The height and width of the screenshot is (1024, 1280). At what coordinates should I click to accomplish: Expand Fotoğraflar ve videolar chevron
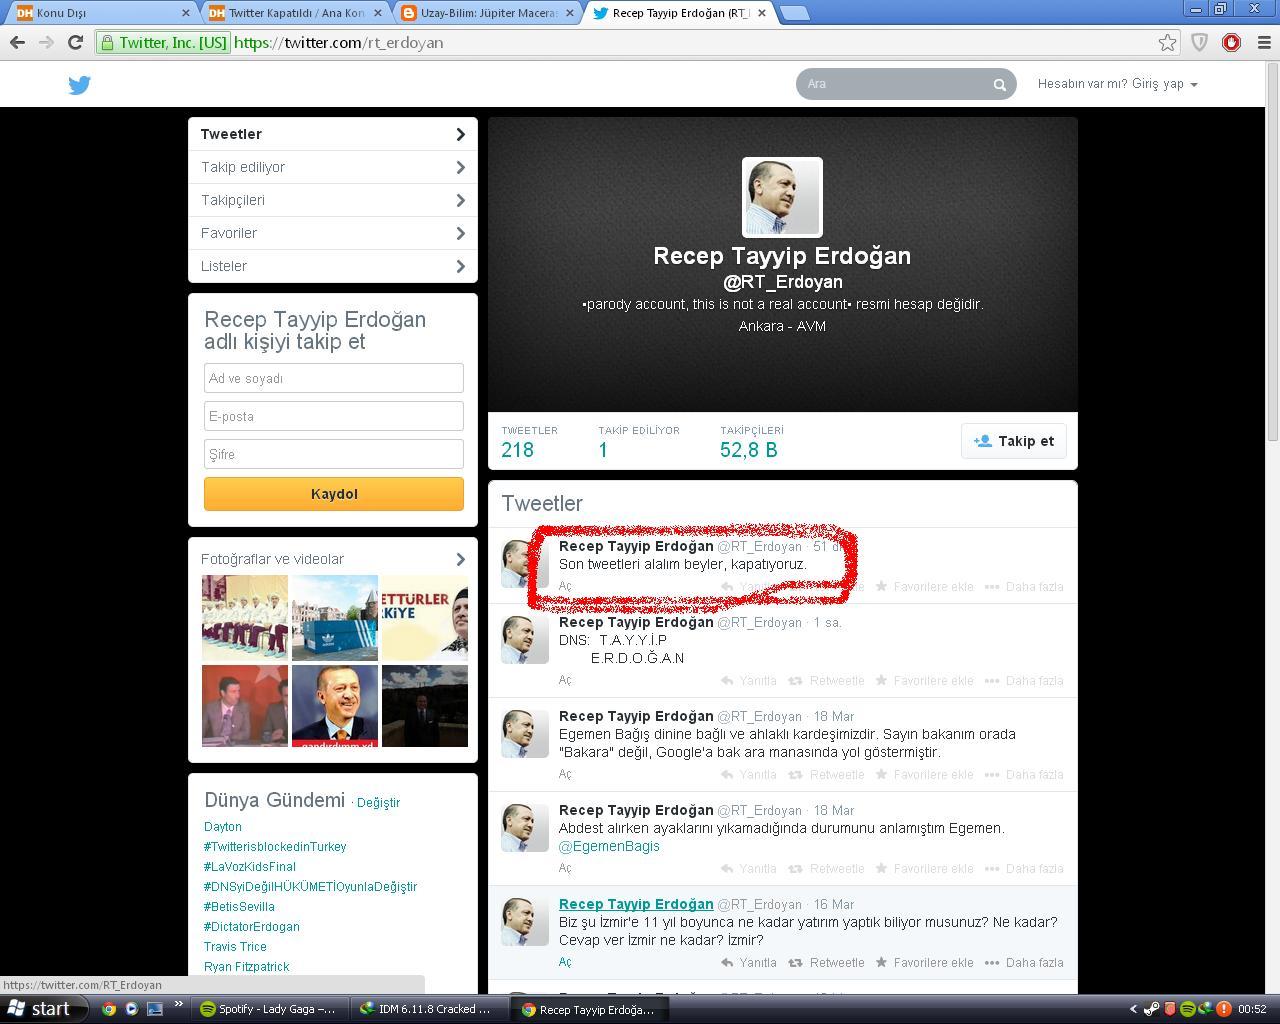click(x=460, y=559)
